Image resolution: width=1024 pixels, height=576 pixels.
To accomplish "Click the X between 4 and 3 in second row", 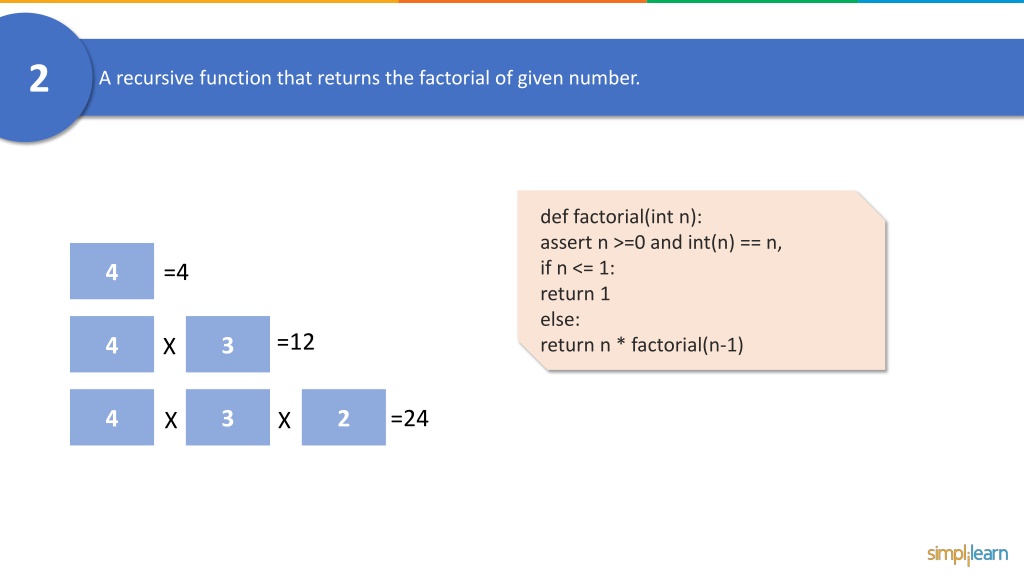I will point(169,346).
